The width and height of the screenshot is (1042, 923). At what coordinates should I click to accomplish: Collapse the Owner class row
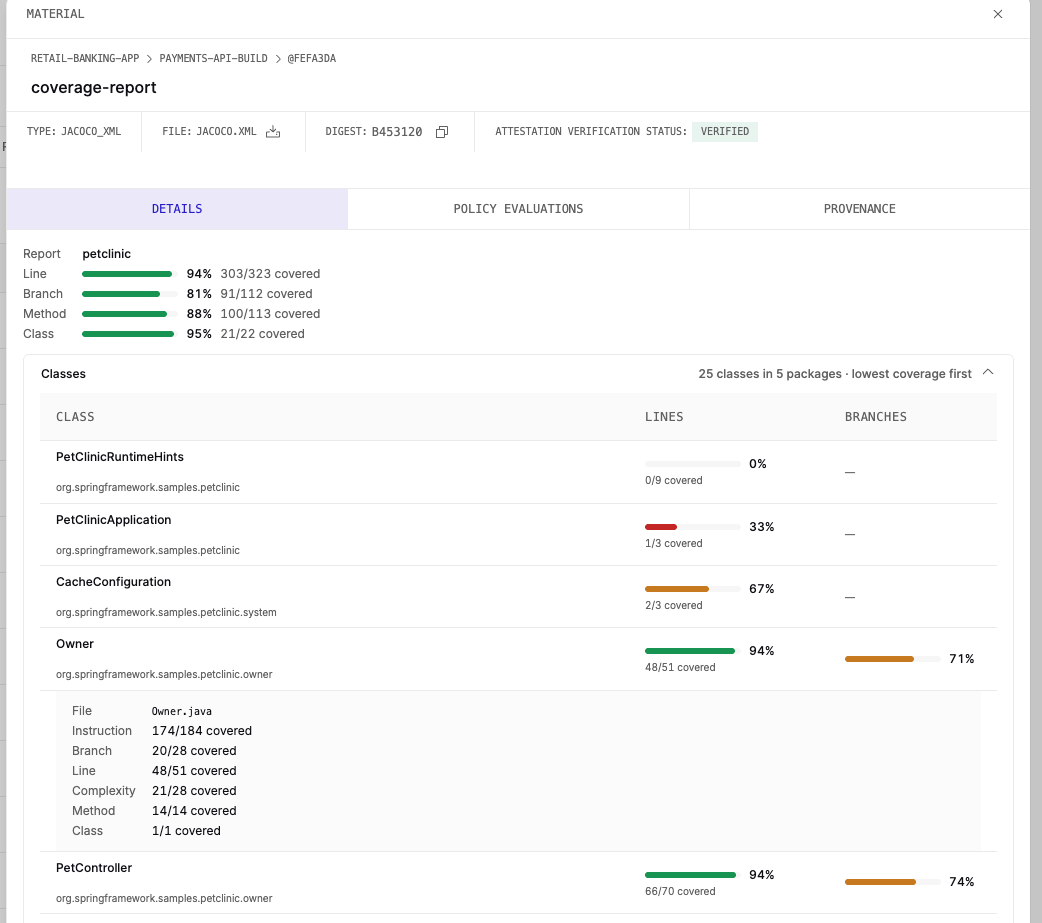tap(518, 659)
